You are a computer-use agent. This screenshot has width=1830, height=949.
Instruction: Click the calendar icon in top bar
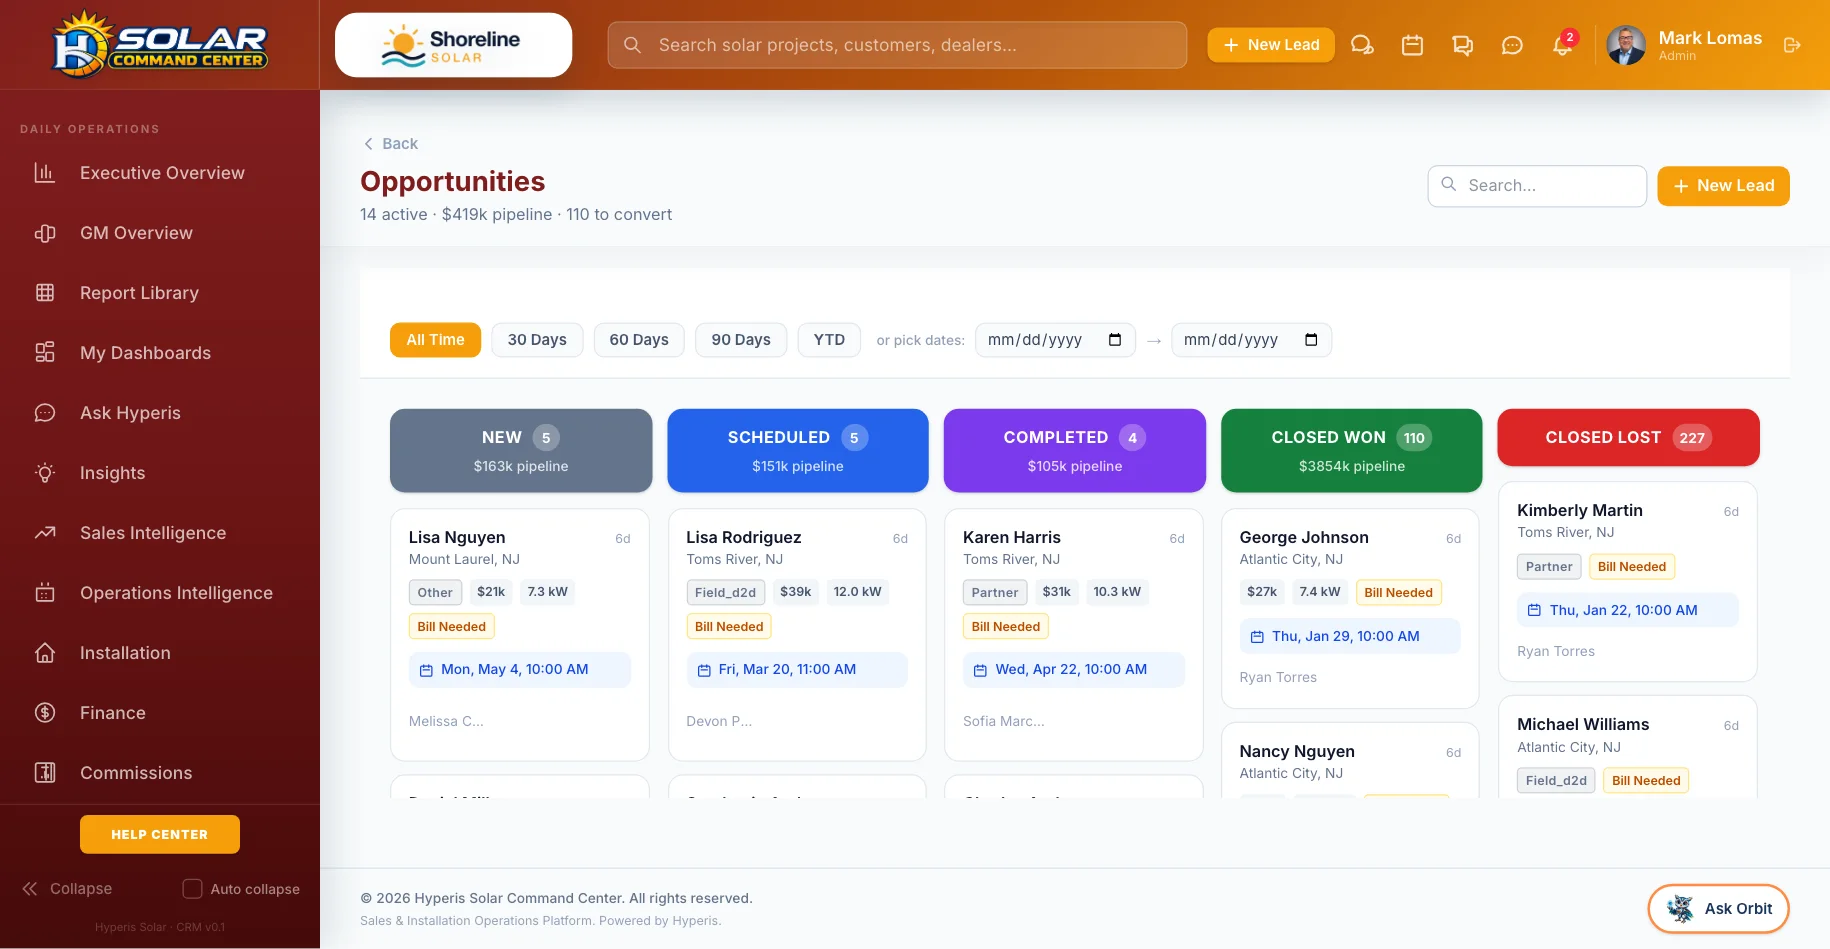pyautogui.click(x=1412, y=45)
